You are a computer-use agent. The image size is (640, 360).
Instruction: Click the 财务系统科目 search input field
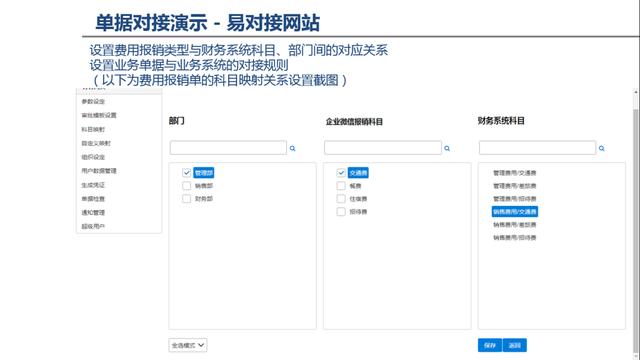[x=537, y=148]
